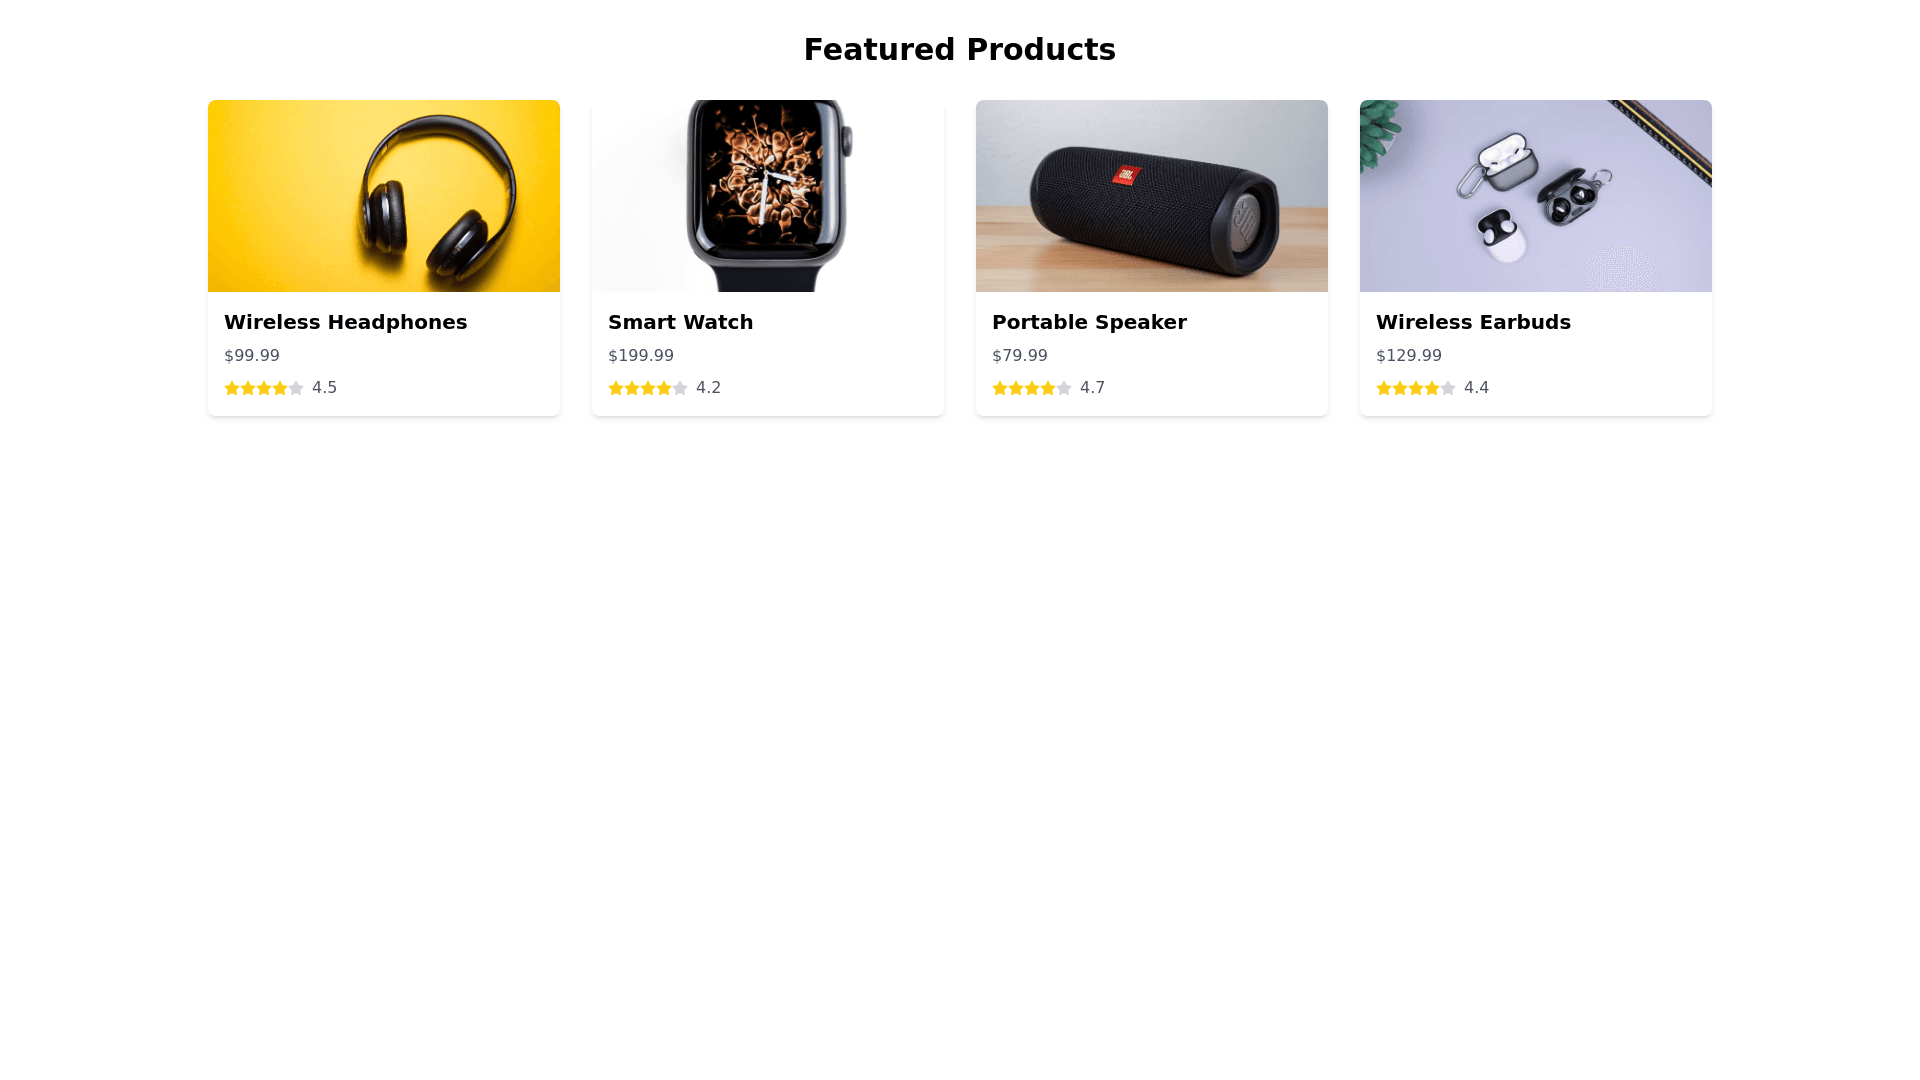Open the Smart Watch product image

pyautogui.click(x=768, y=196)
